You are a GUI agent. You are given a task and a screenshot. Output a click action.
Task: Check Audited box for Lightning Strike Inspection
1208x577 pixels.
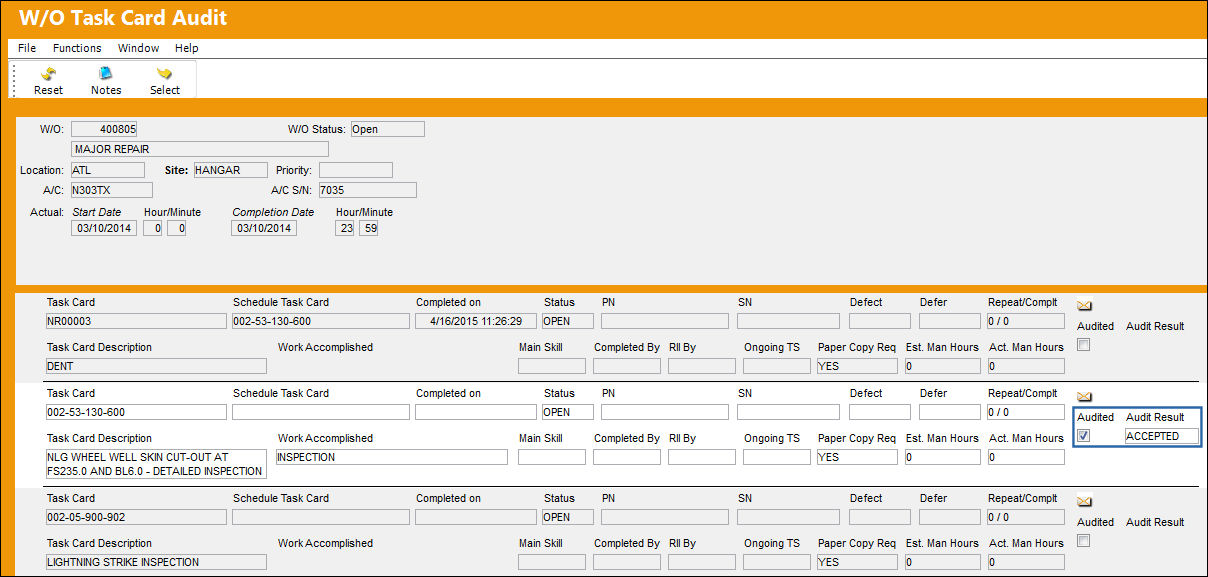tap(1083, 541)
